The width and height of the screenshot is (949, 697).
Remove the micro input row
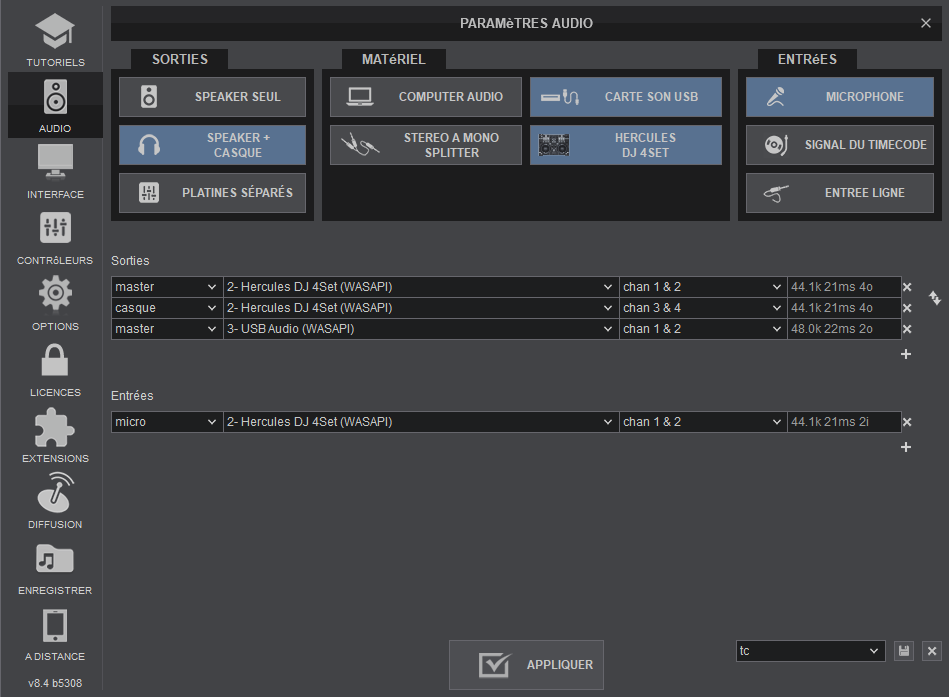907,422
